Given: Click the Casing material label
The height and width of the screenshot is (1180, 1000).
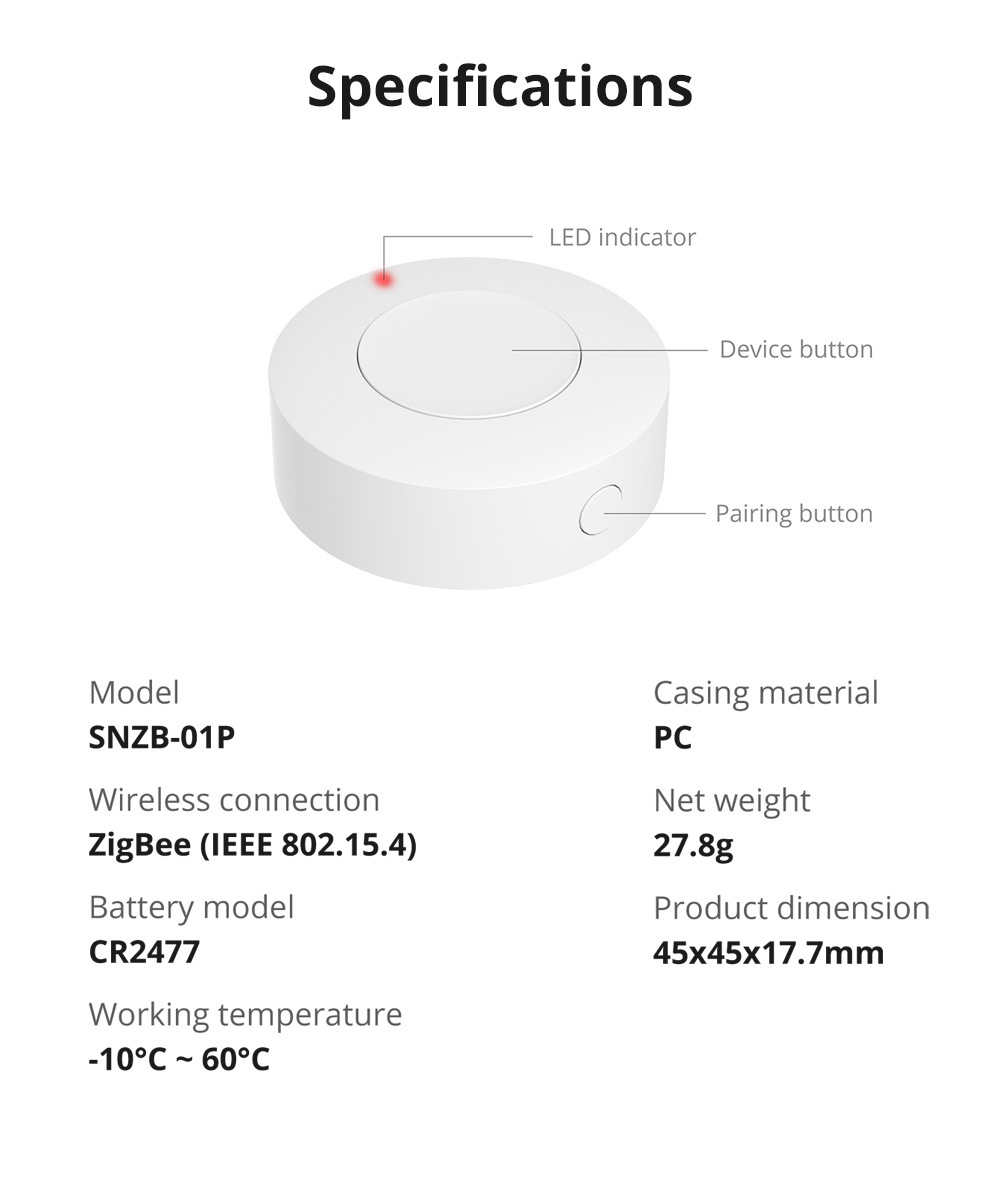Looking at the screenshot, I should click(x=765, y=693).
